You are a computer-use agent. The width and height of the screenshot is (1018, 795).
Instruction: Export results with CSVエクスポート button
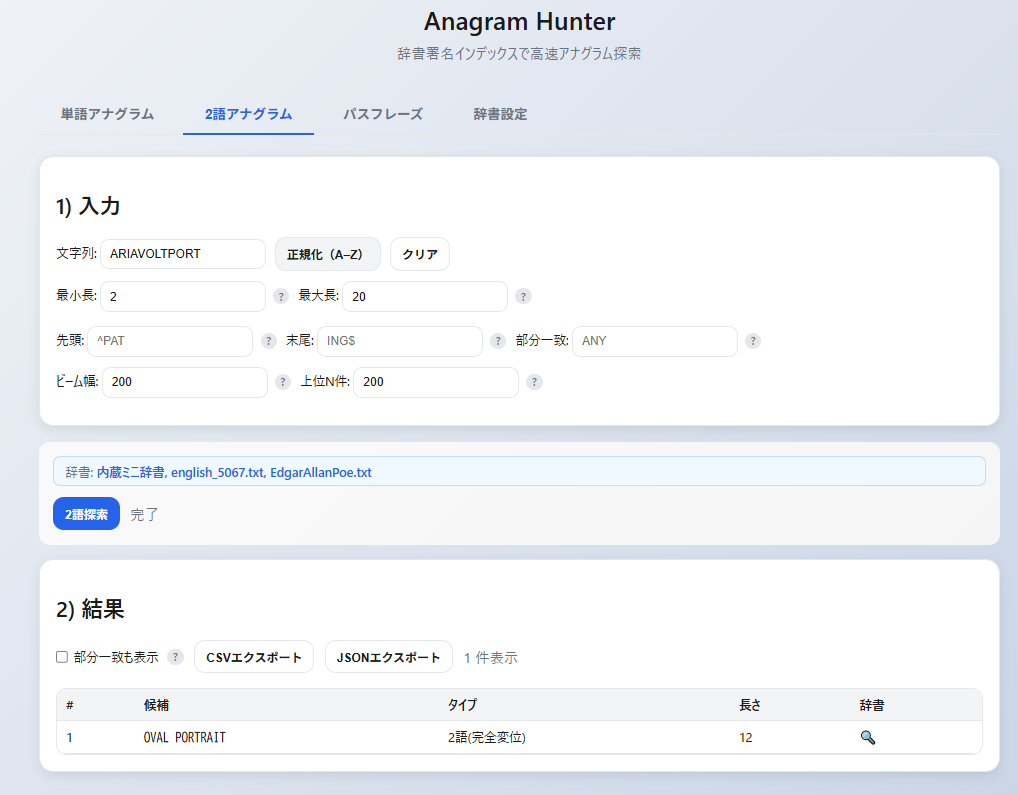(254, 657)
